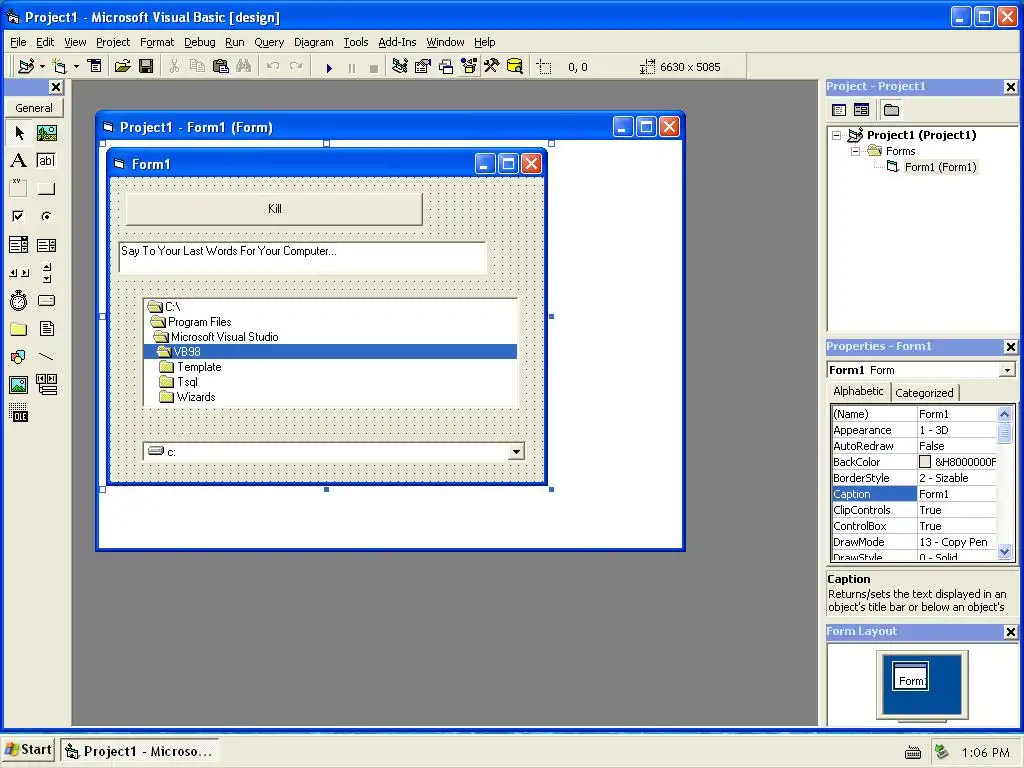Open the Add-Ins menu
Image resolution: width=1024 pixels, height=768 pixels.
coord(397,42)
